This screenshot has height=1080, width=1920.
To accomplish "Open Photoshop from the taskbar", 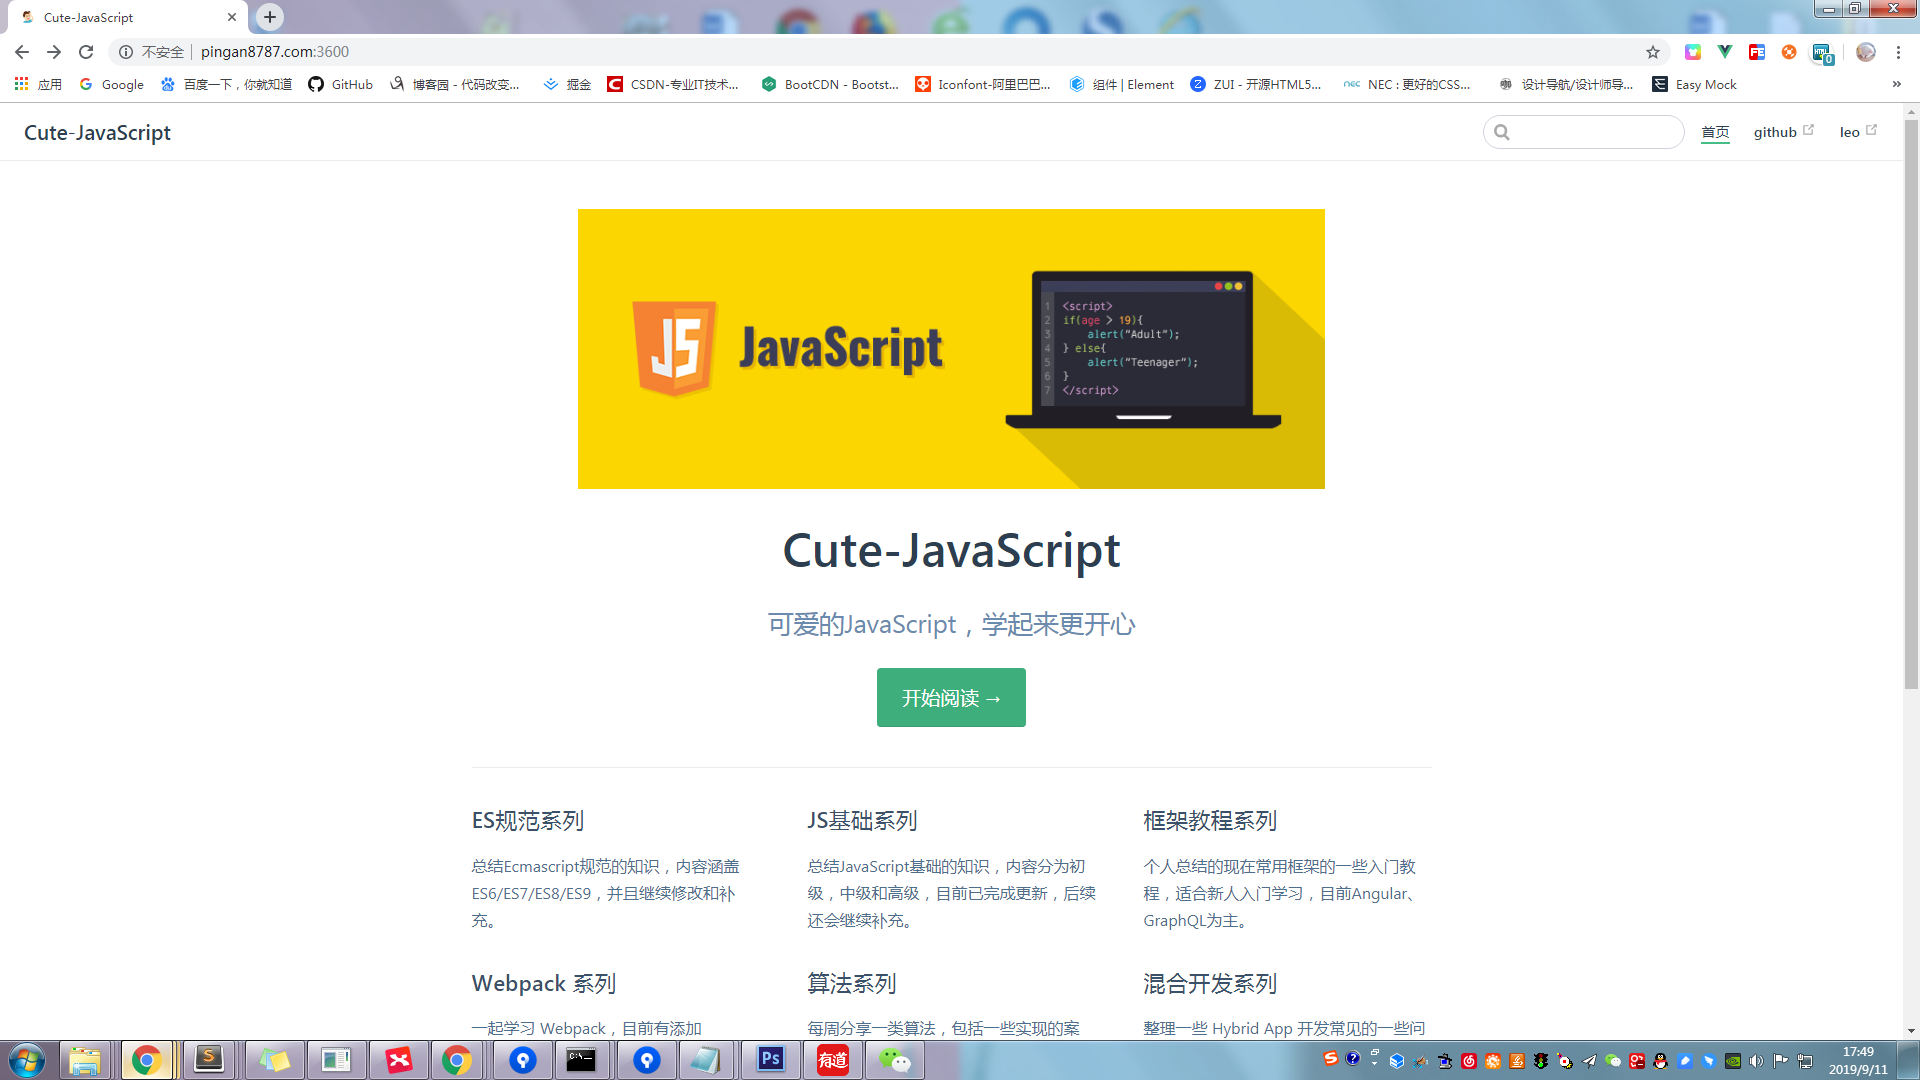I will 770,1059.
